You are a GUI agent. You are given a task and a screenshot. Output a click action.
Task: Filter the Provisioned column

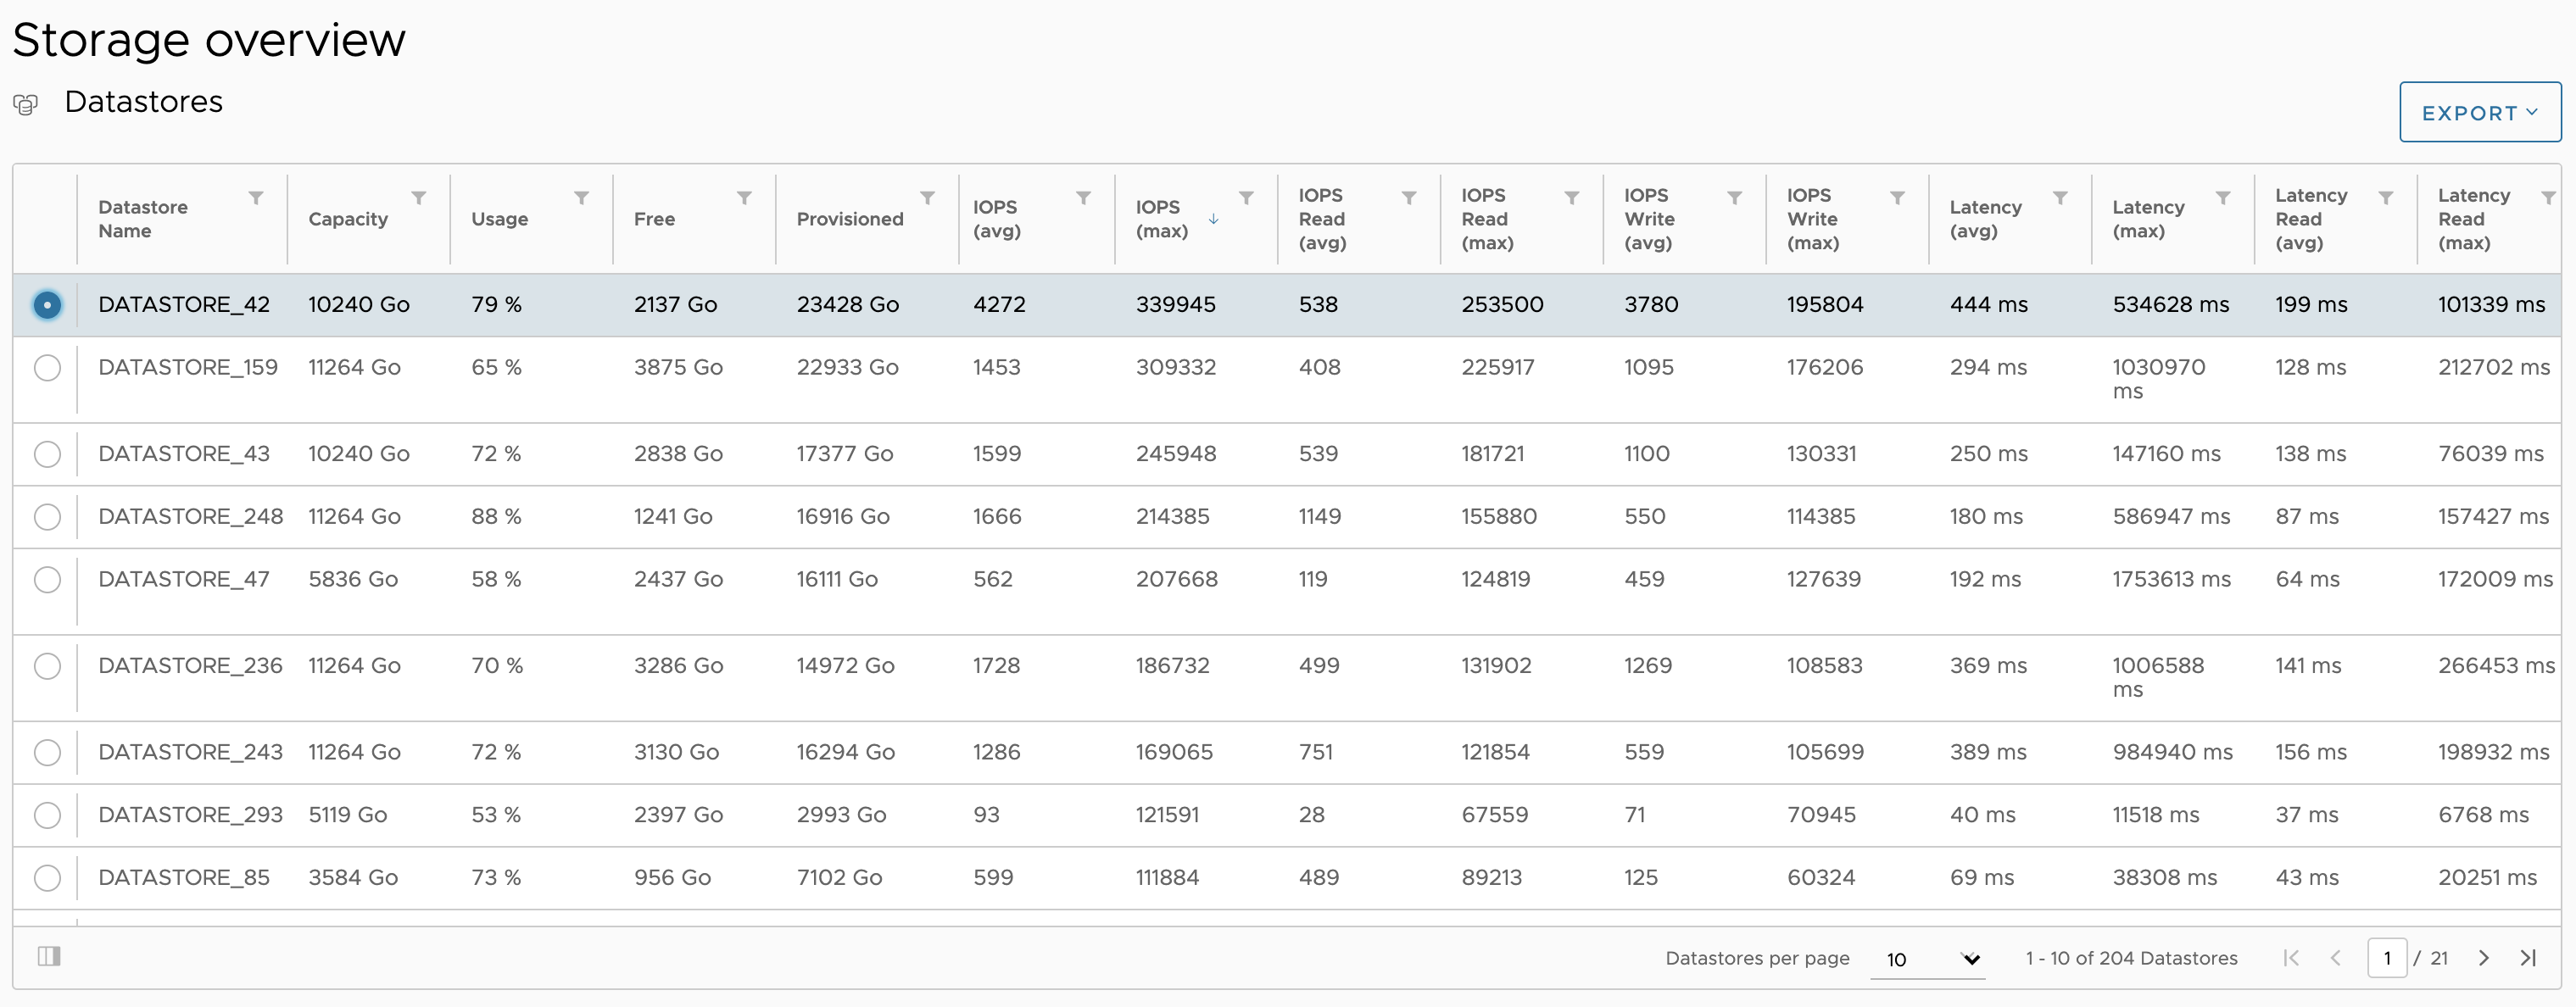pos(927,198)
